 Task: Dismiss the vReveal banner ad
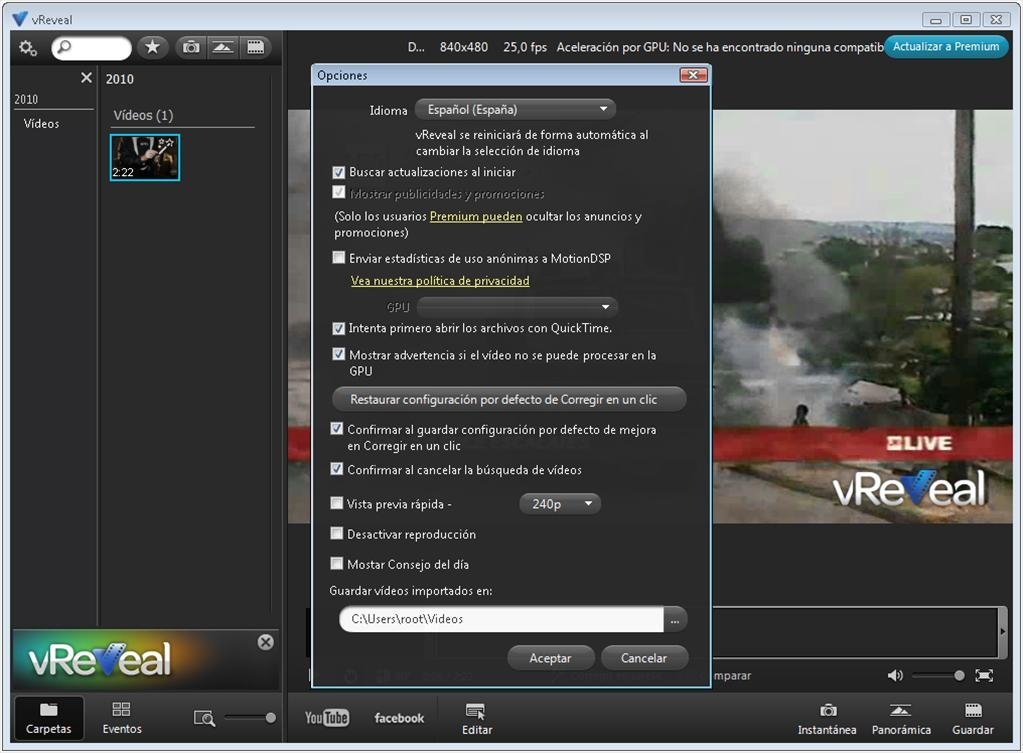tap(266, 642)
